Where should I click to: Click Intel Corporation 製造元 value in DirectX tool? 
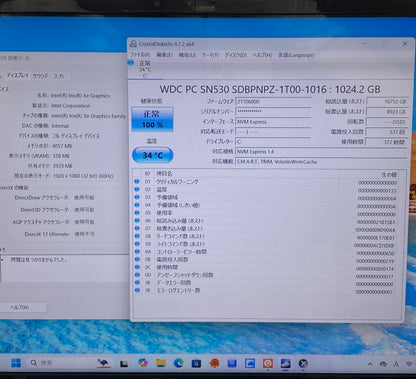pyautogui.click(x=70, y=106)
